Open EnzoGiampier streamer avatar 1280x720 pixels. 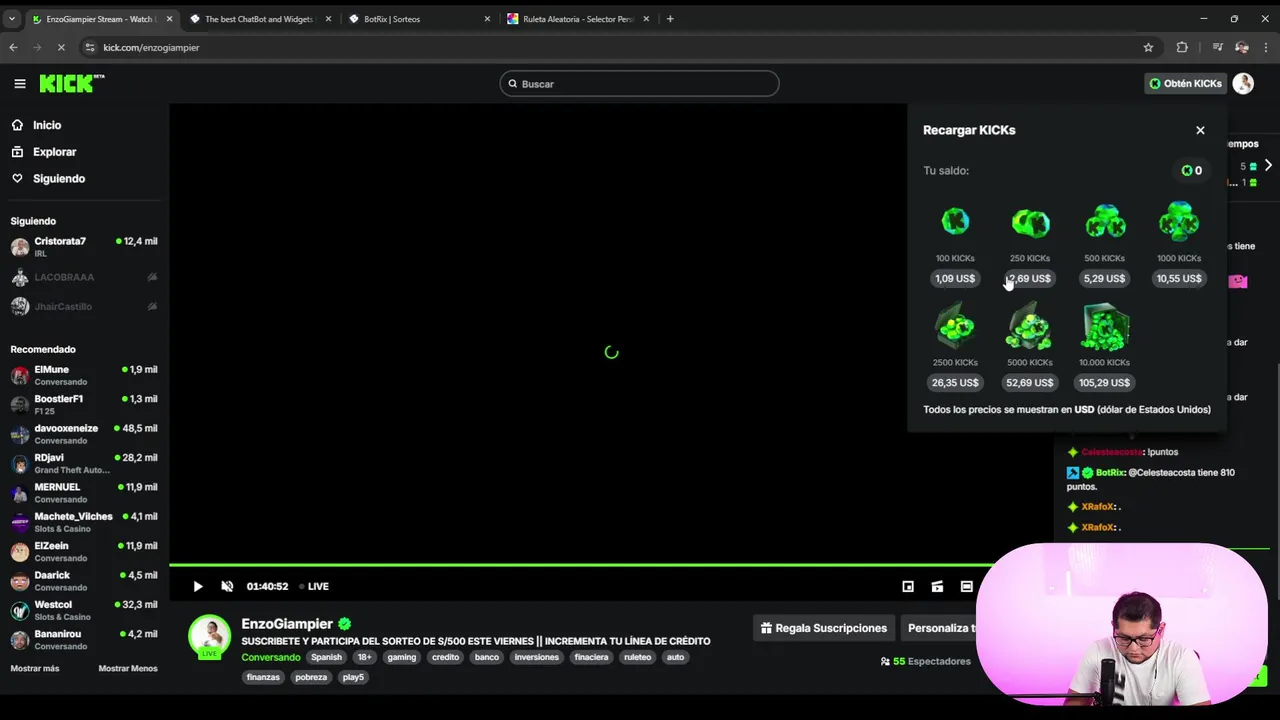tap(209, 636)
